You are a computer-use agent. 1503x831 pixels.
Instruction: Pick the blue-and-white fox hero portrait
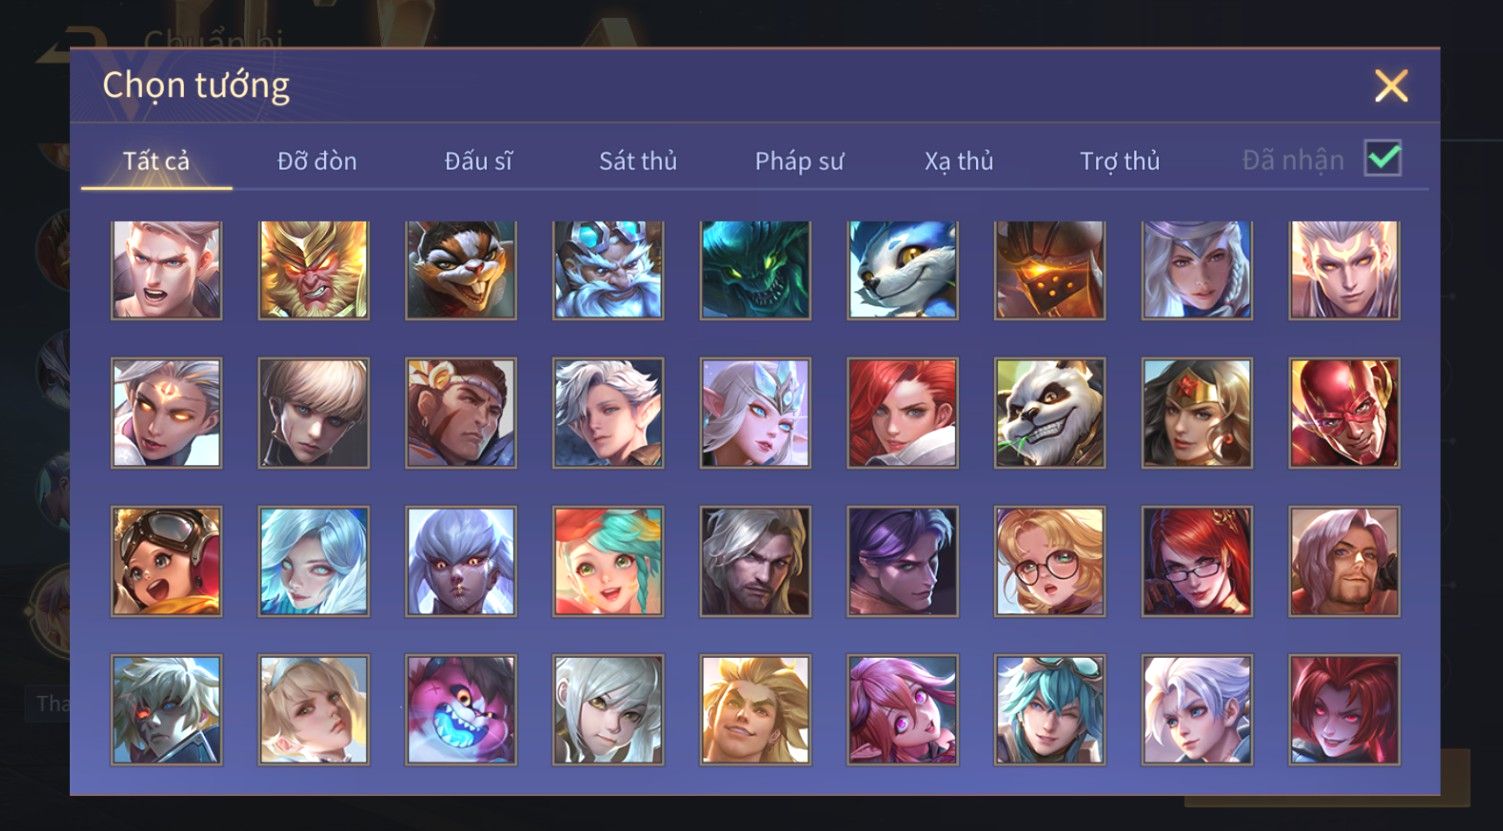point(903,269)
